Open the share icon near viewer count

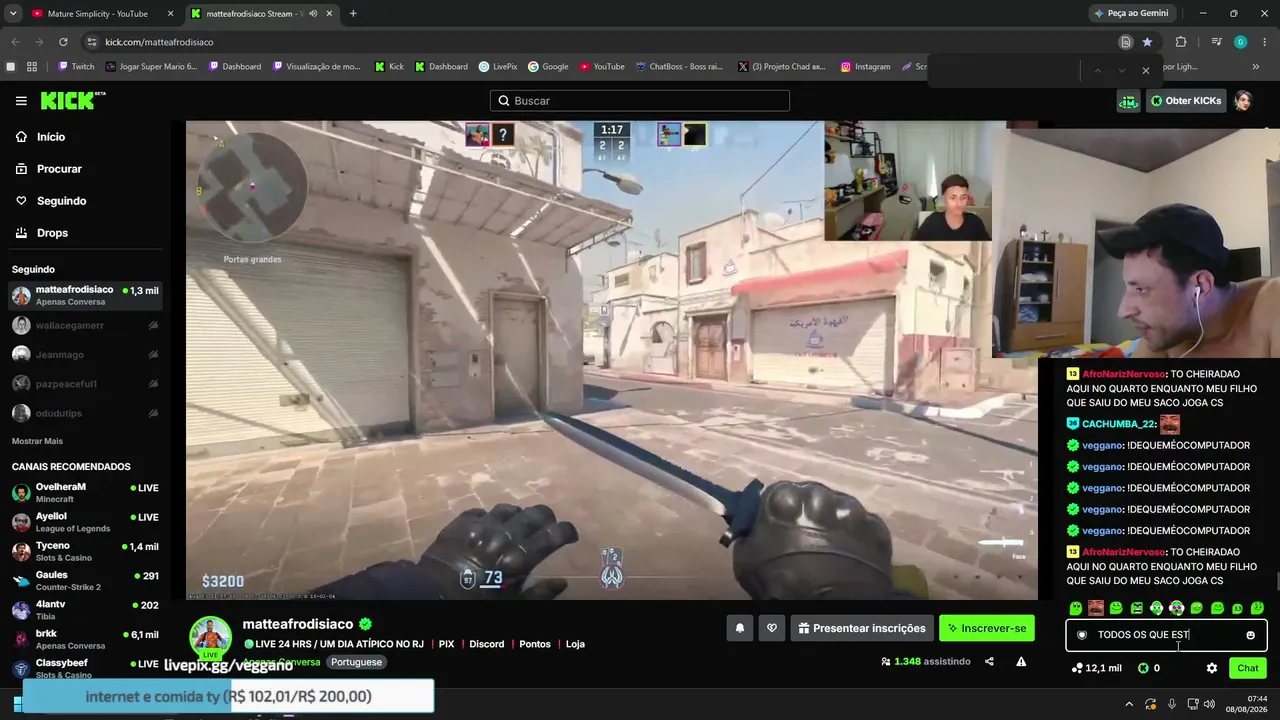pyautogui.click(x=989, y=661)
